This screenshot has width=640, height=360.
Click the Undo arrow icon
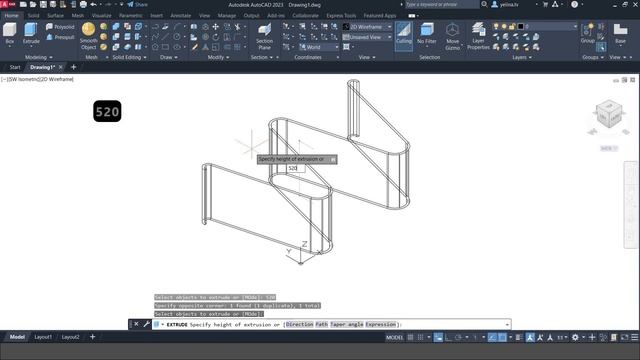[93, 4]
